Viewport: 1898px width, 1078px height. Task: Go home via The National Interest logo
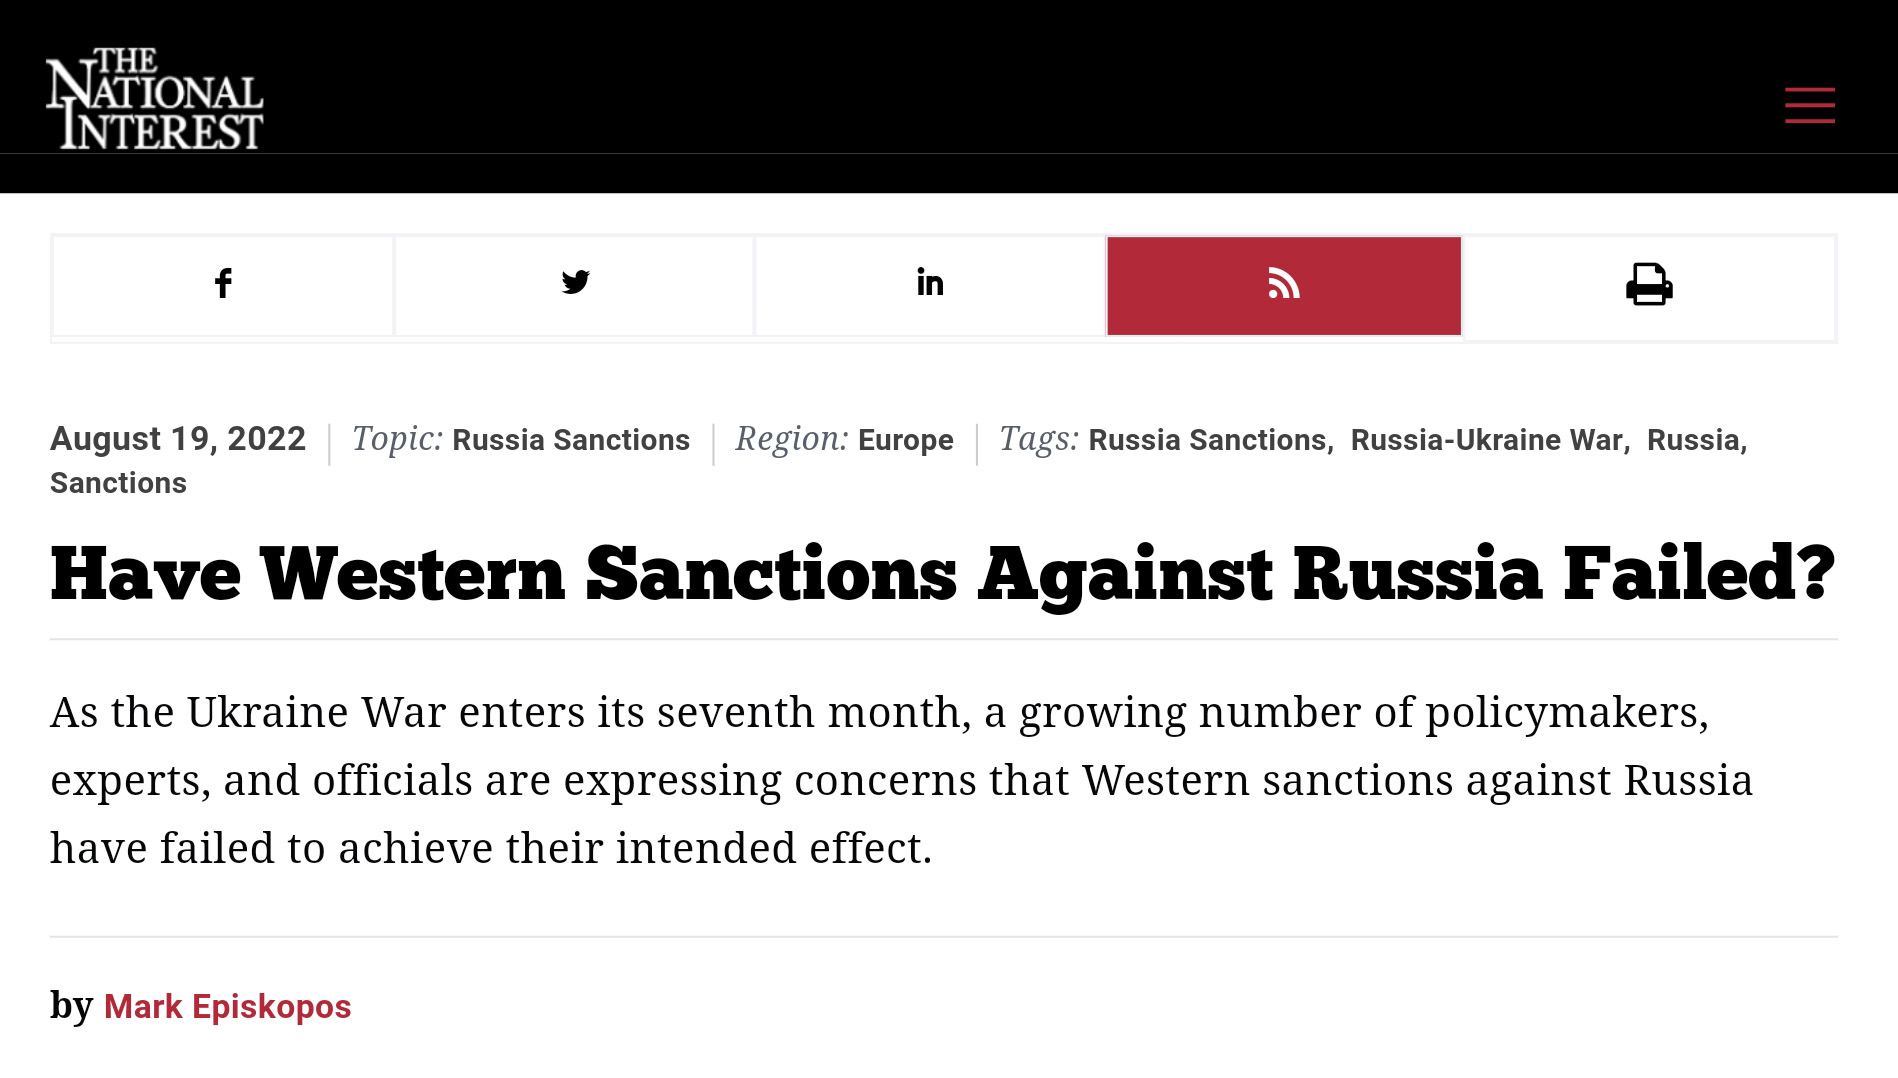(x=154, y=98)
